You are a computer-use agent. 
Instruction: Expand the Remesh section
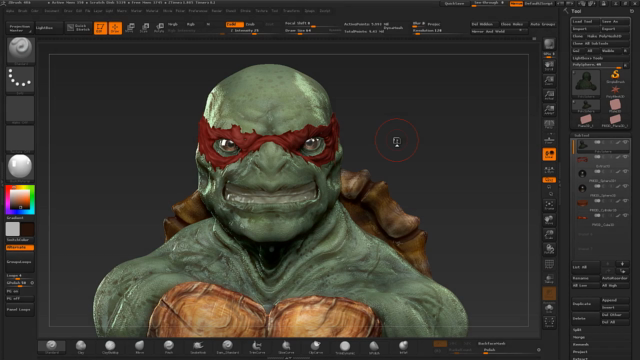coord(580,344)
